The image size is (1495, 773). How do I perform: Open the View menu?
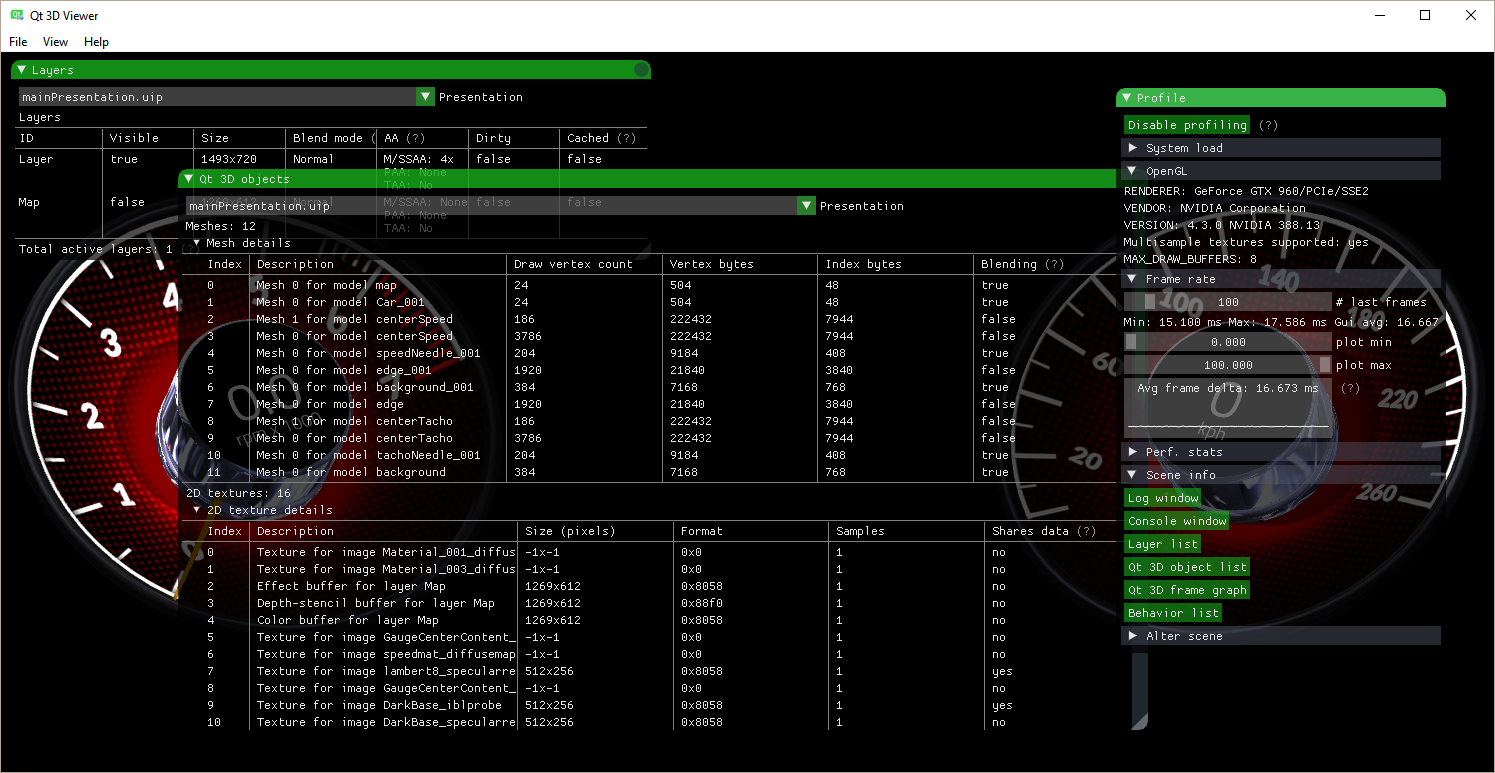tap(55, 42)
